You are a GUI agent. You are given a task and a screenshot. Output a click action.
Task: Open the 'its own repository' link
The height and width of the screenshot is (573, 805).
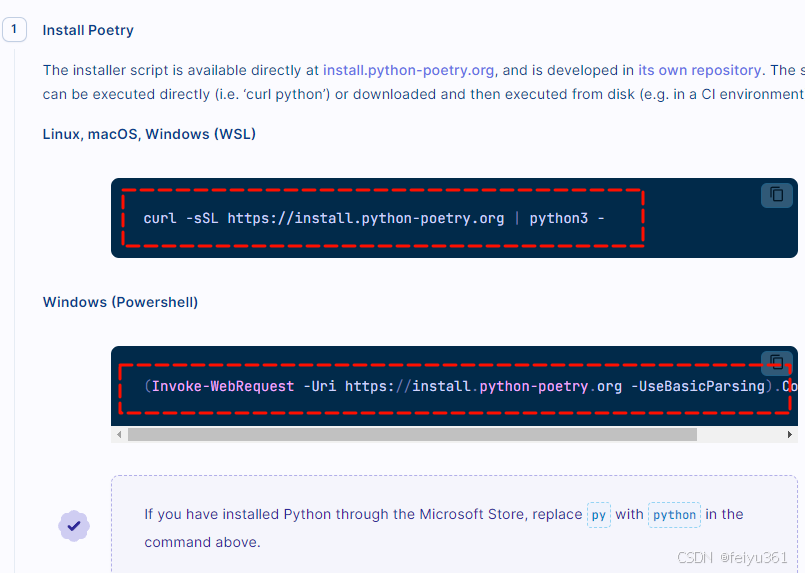point(699,70)
